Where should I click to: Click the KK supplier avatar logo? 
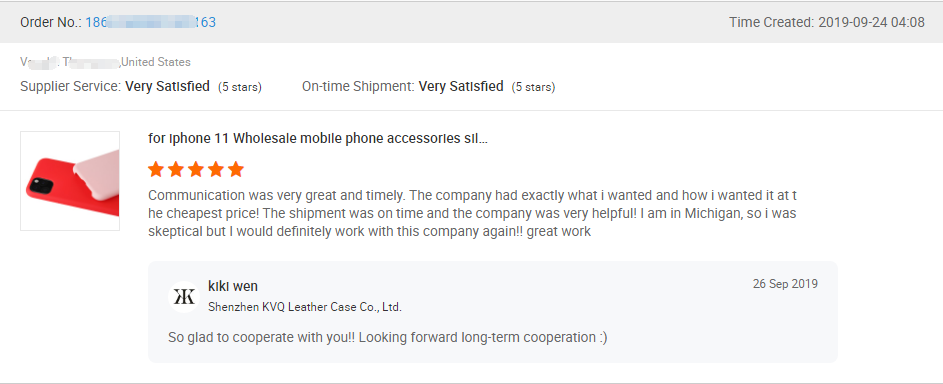(183, 297)
